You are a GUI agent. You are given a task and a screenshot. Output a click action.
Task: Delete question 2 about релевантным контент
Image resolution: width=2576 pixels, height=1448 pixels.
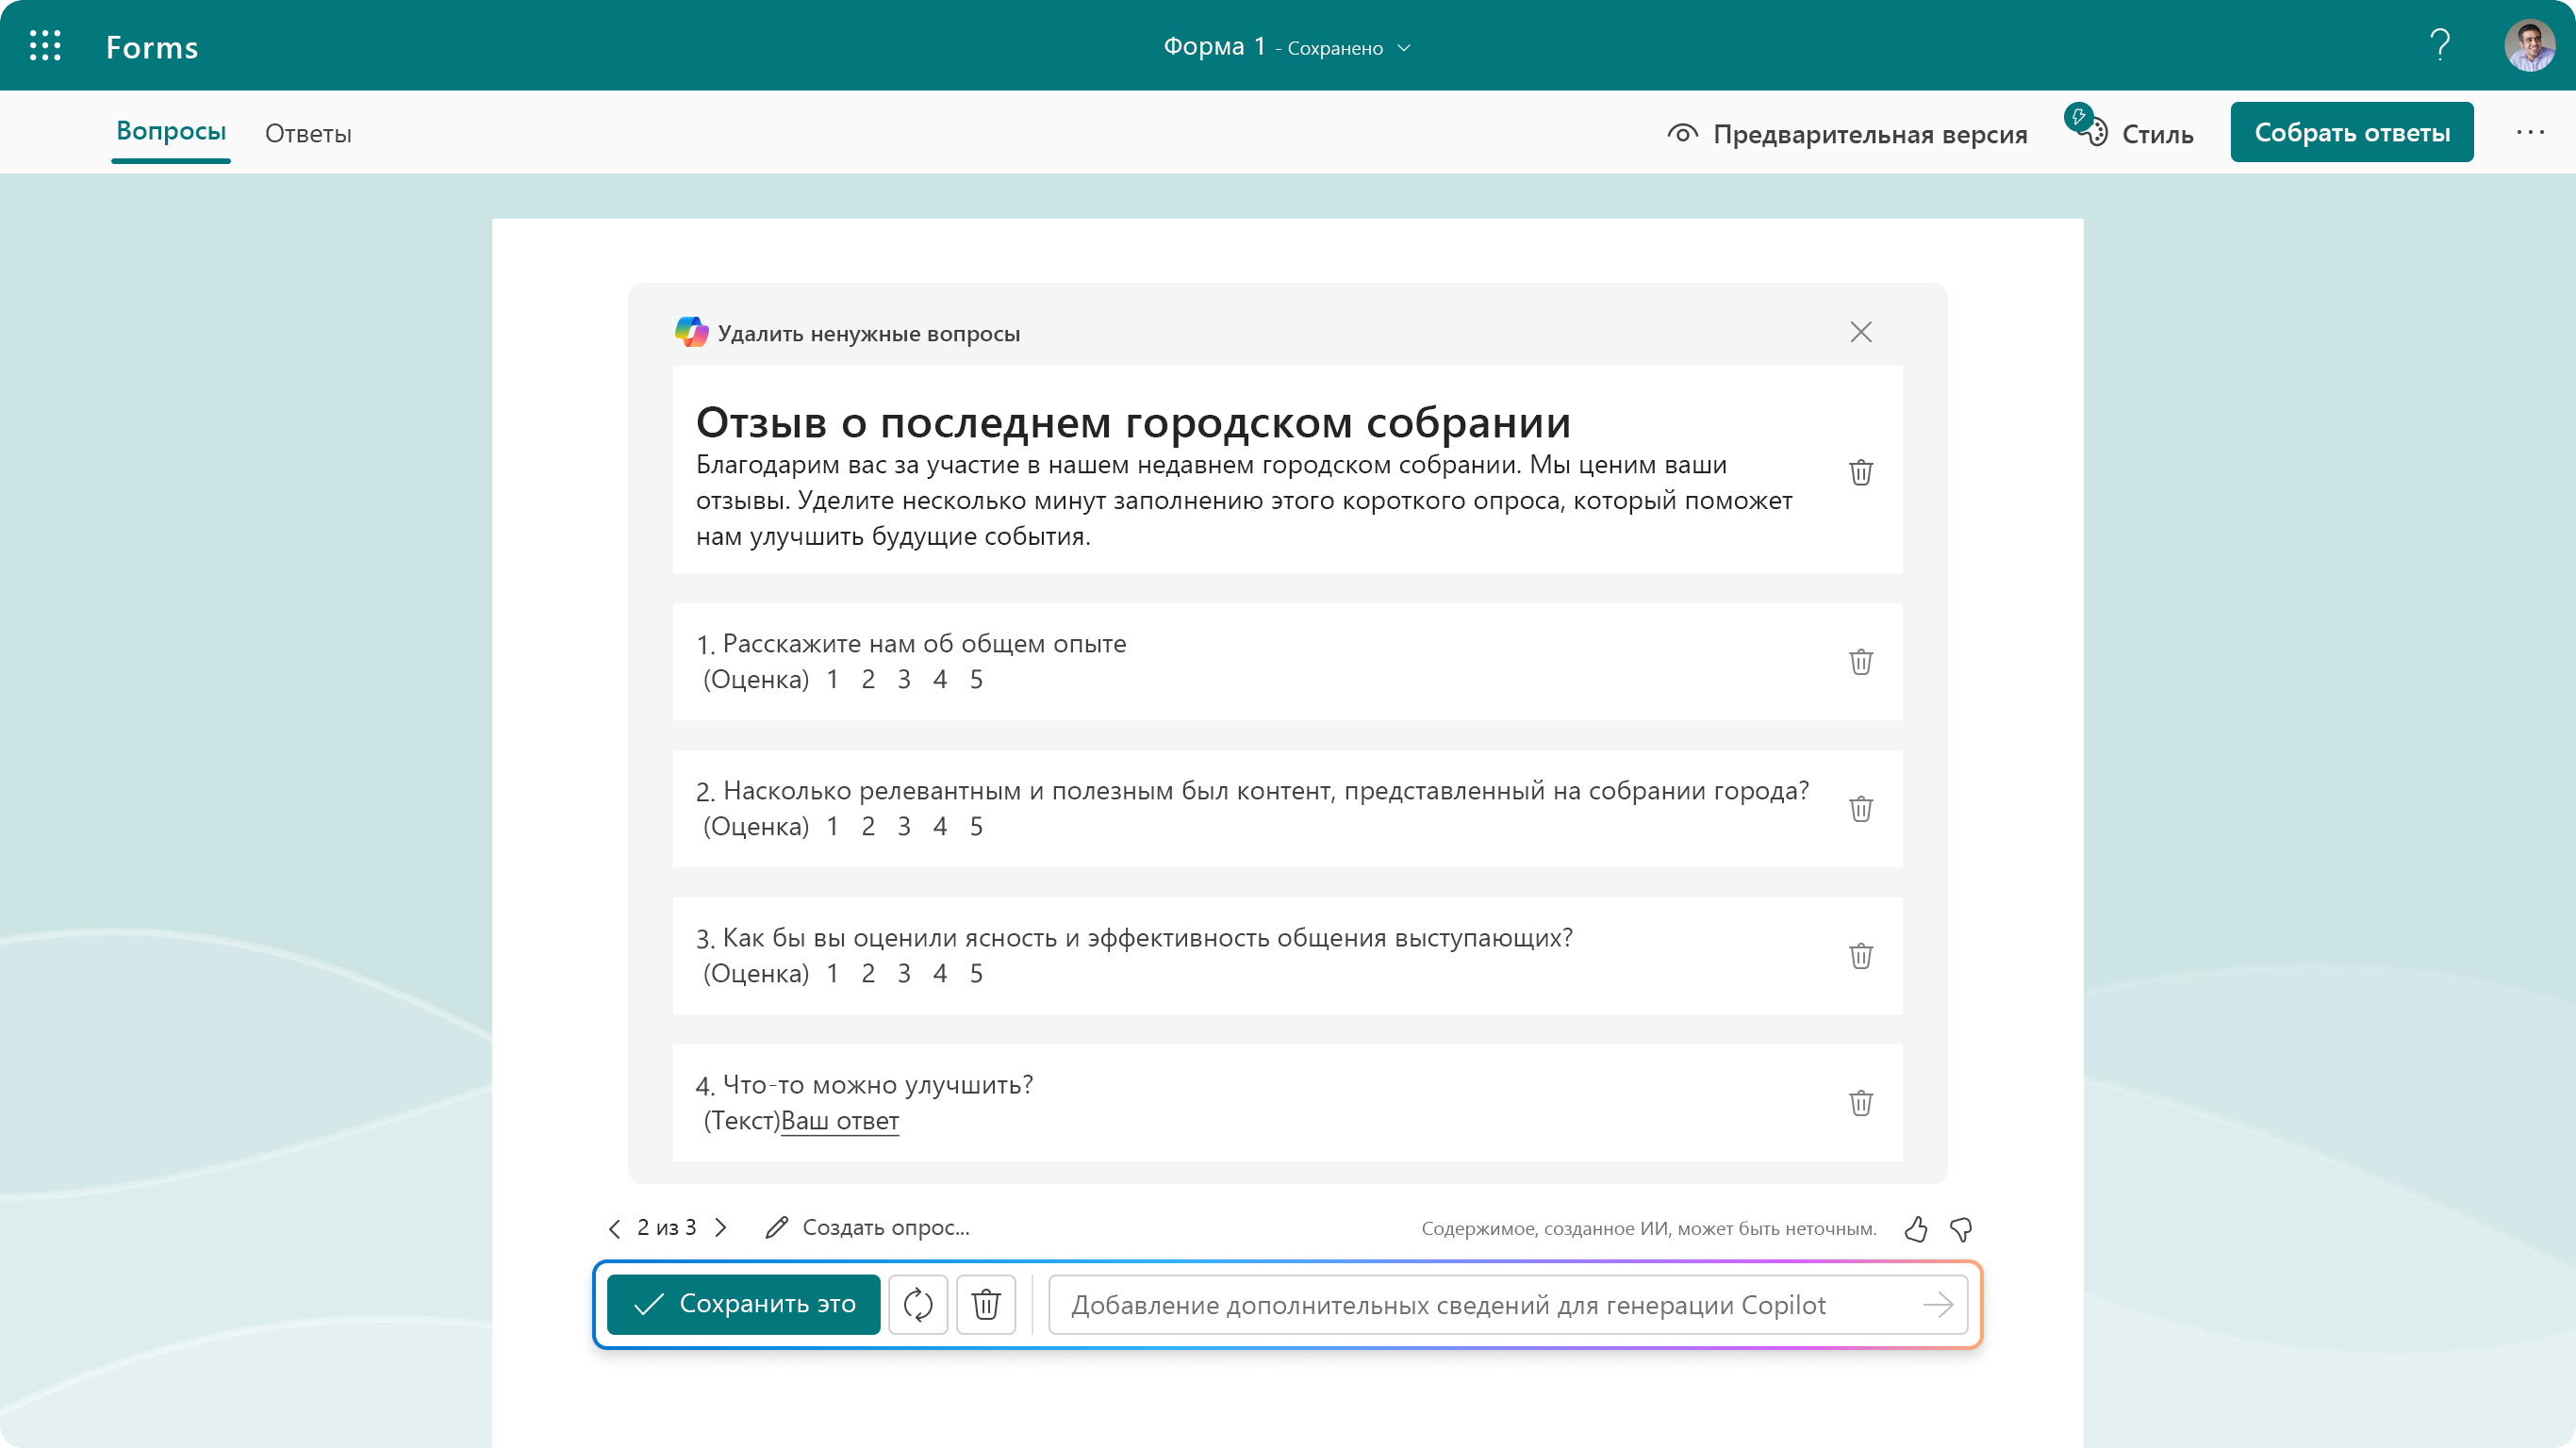[x=1861, y=808]
